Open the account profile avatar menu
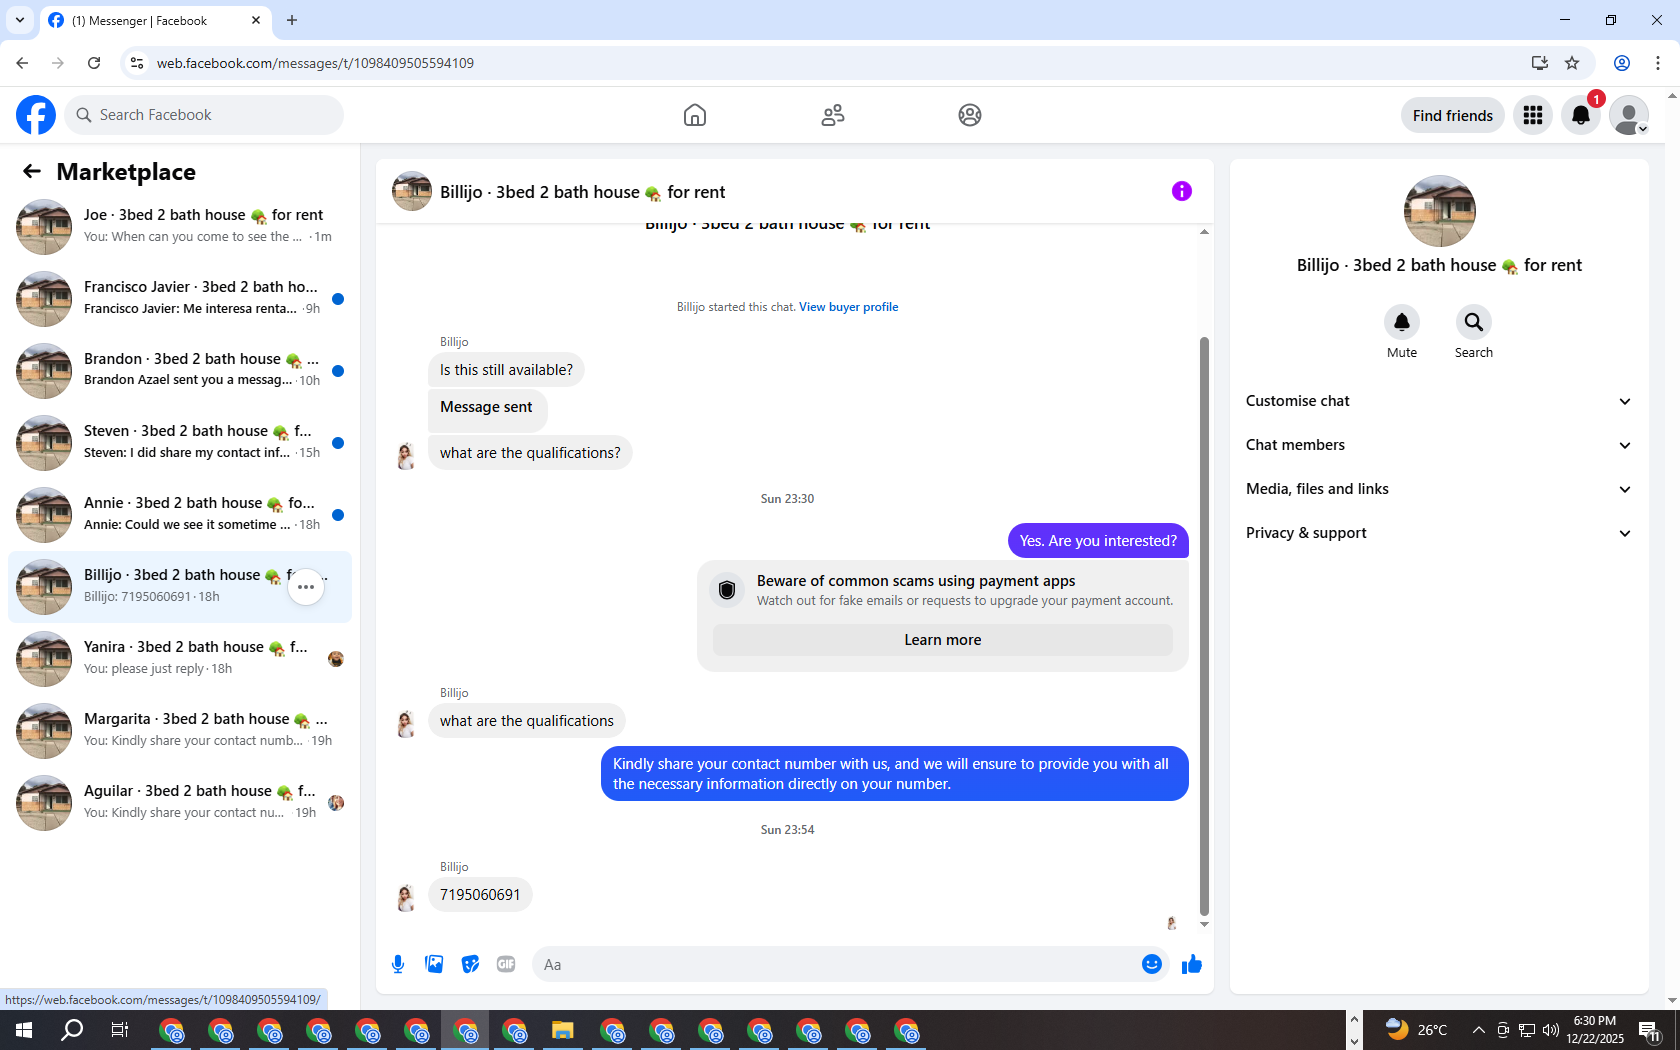 click(x=1629, y=115)
